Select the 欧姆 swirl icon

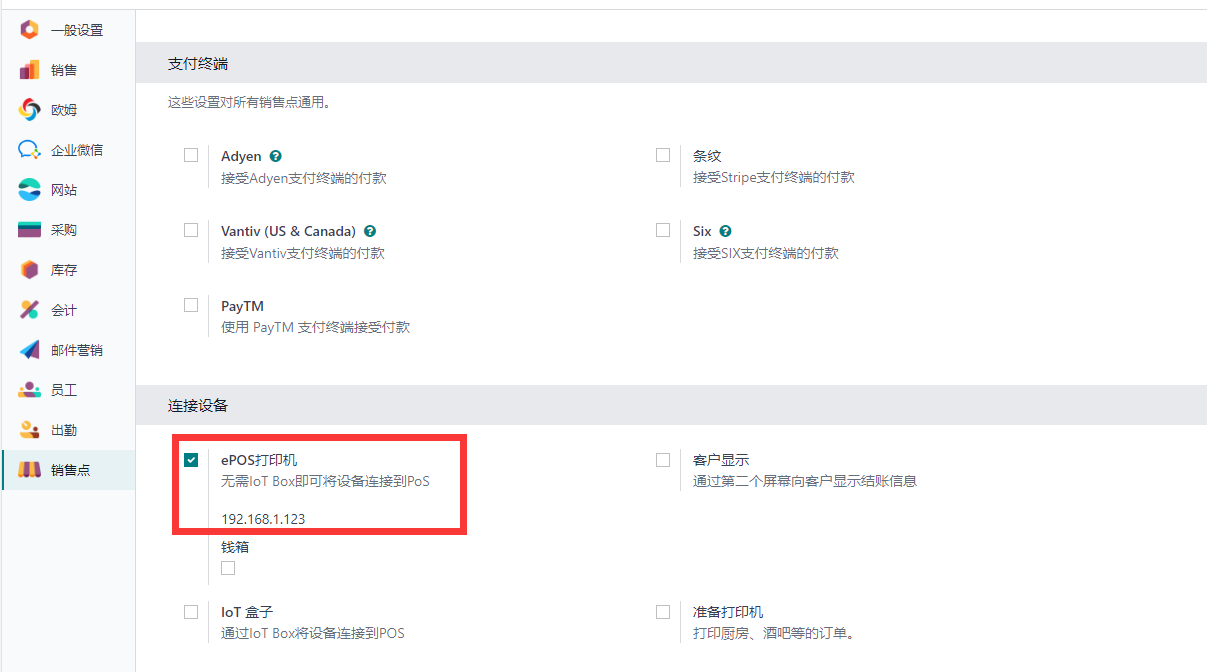pyautogui.click(x=29, y=110)
